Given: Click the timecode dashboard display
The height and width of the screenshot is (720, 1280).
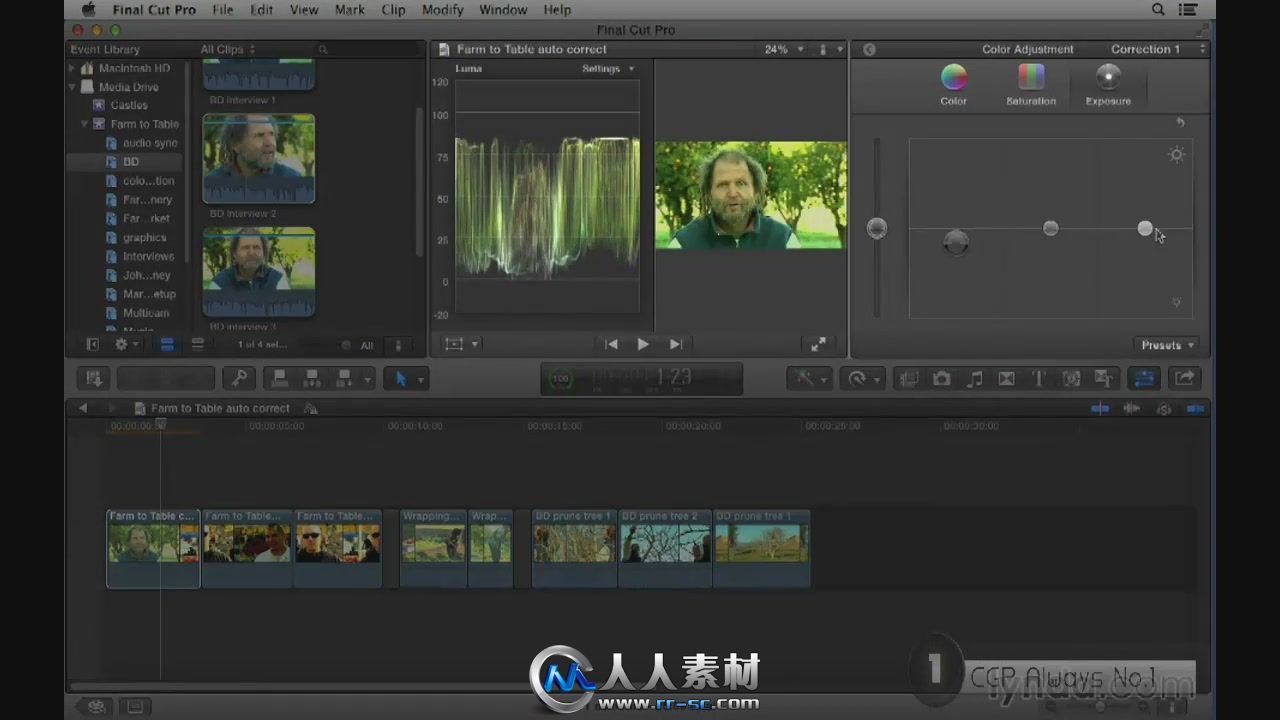Looking at the screenshot, I should [x=641, y=379].
